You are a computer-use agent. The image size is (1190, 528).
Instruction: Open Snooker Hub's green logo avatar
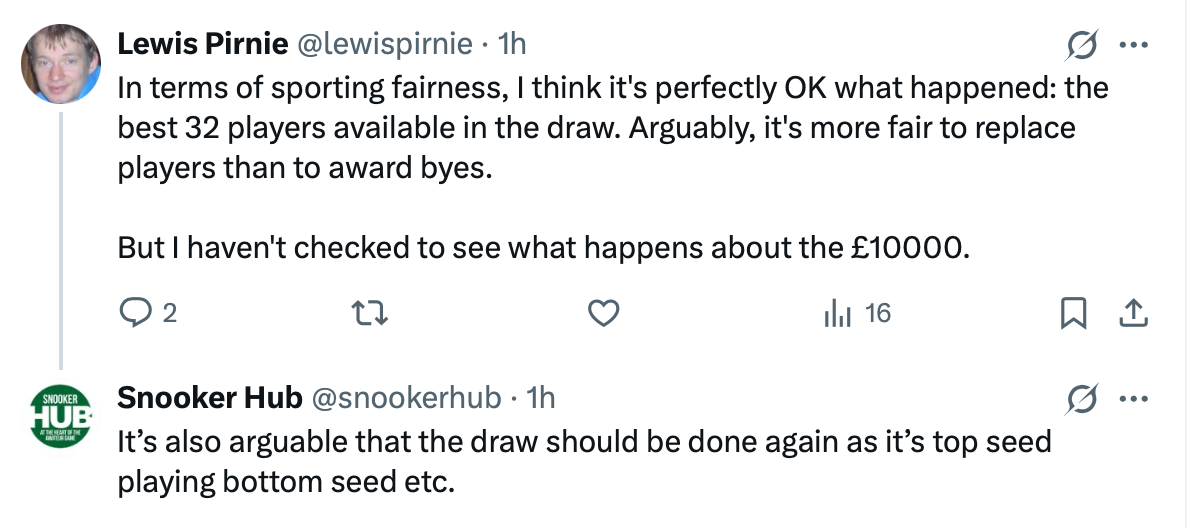(x=61, y=417)
